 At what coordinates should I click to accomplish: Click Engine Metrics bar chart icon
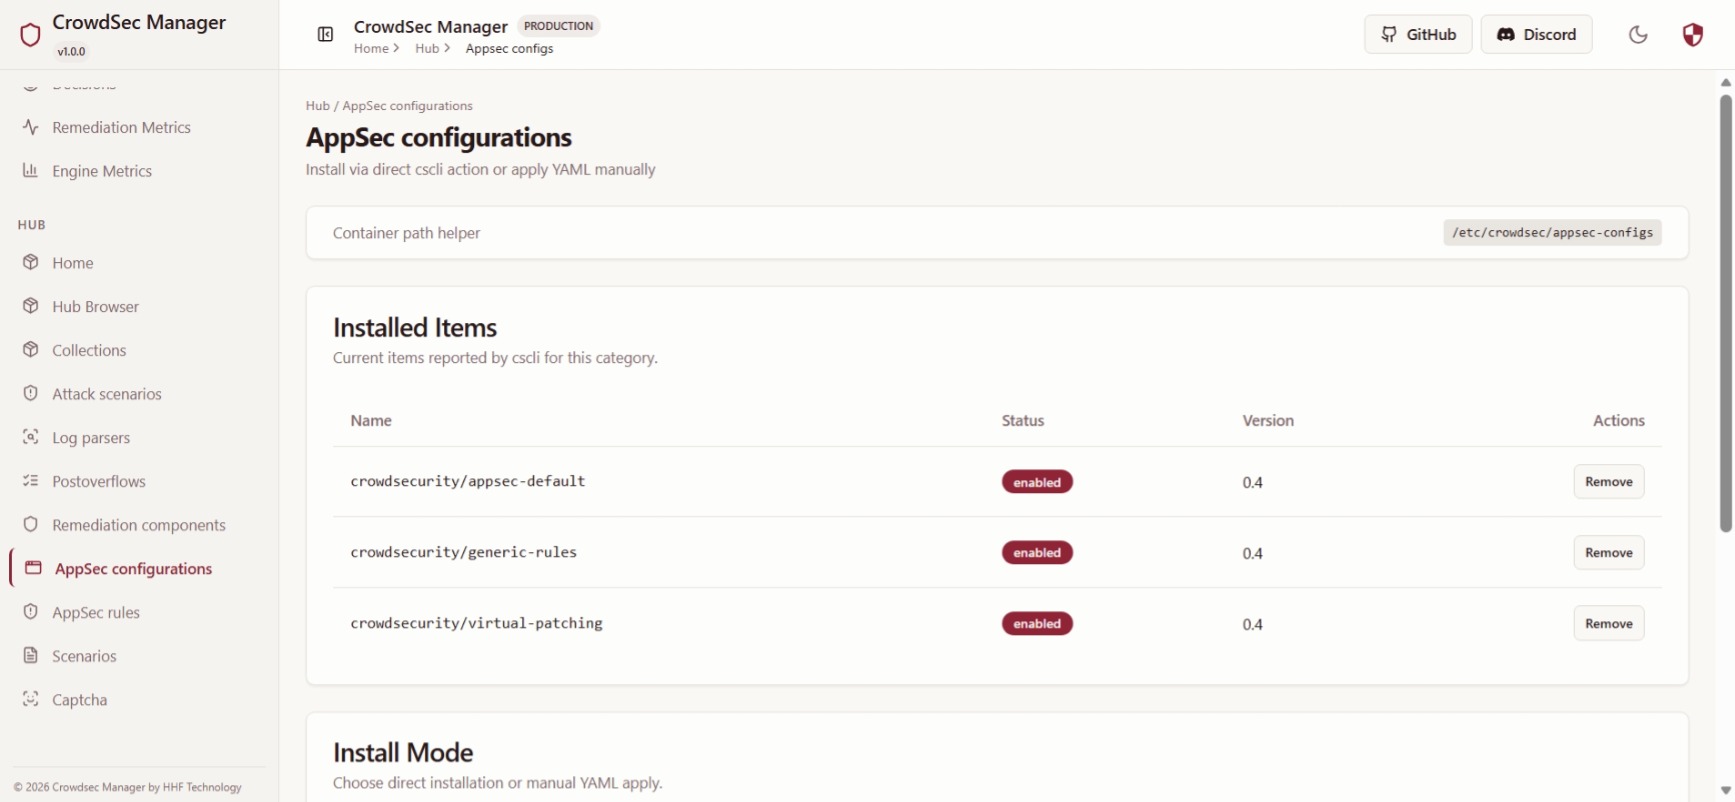31,171
